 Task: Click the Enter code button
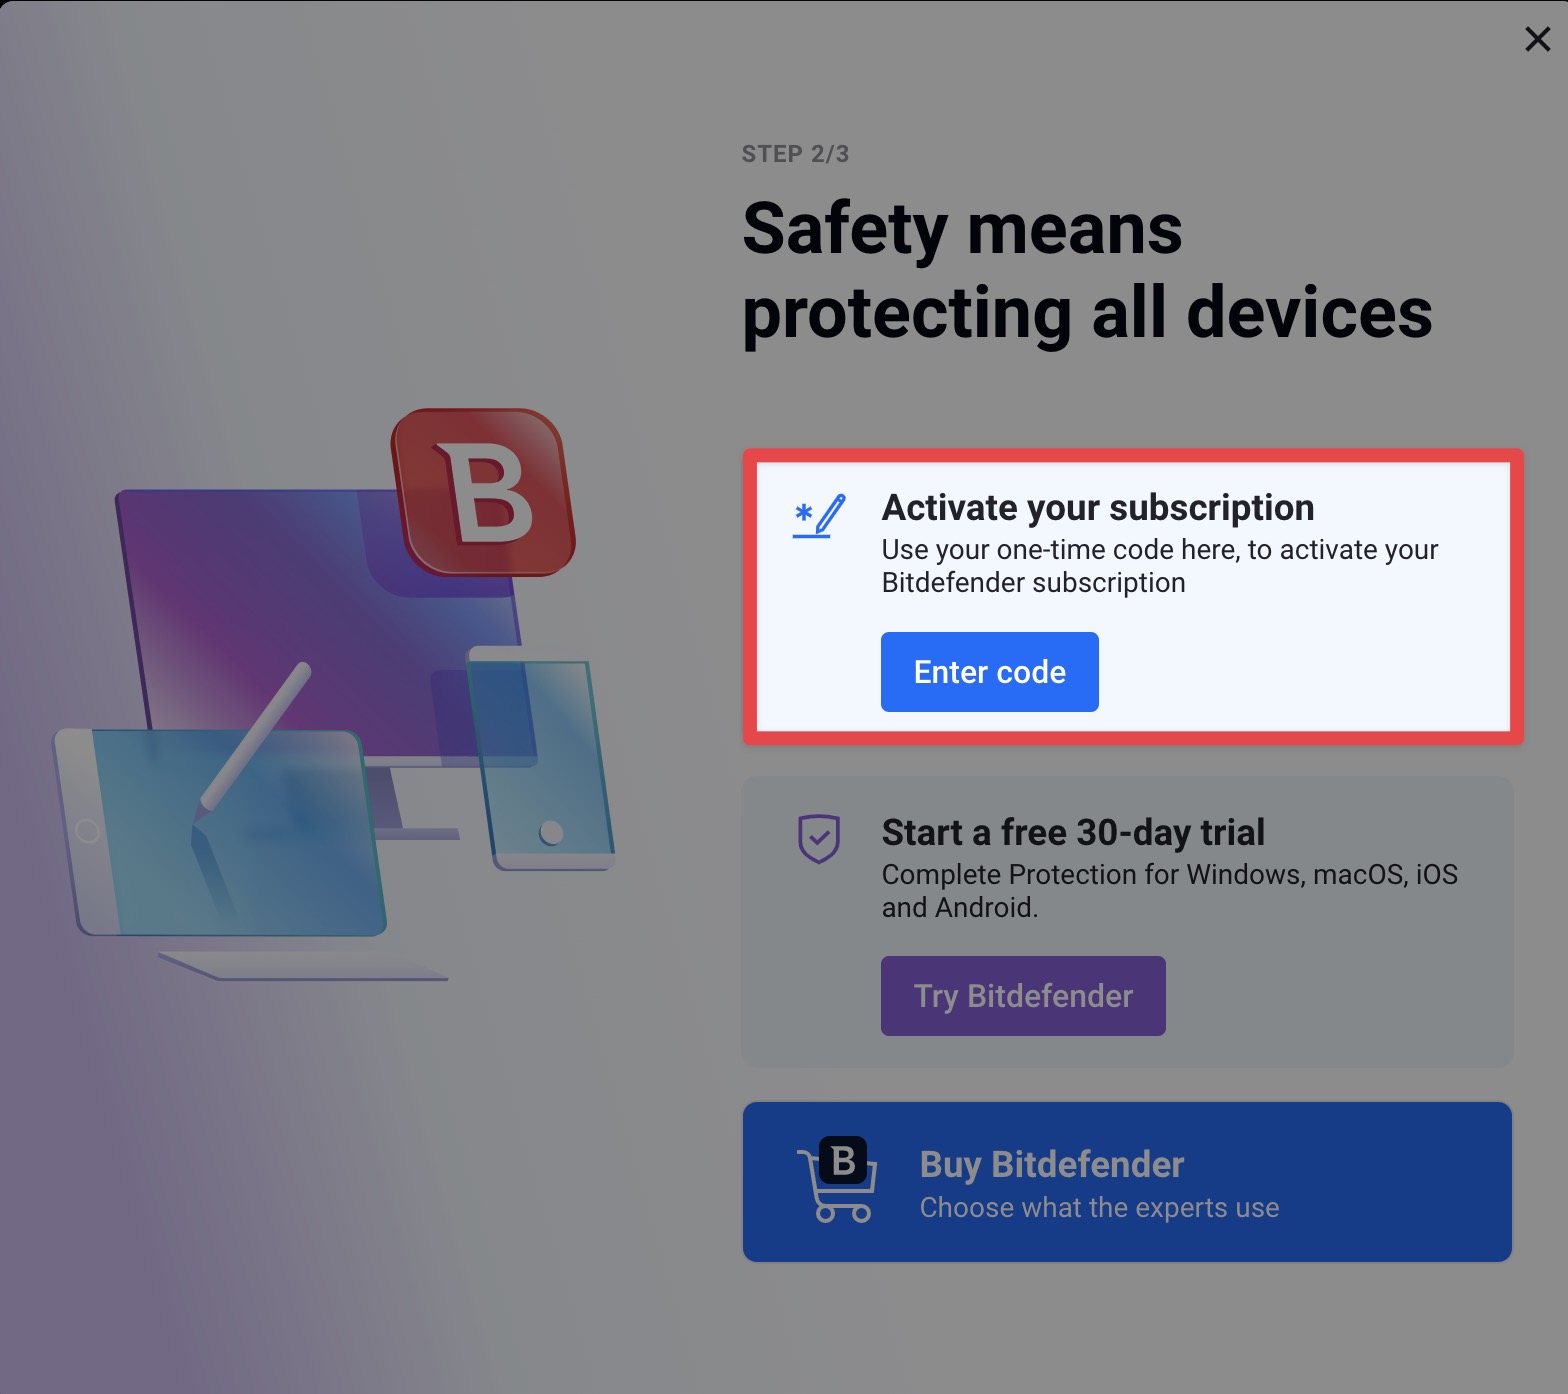point(989,672)
